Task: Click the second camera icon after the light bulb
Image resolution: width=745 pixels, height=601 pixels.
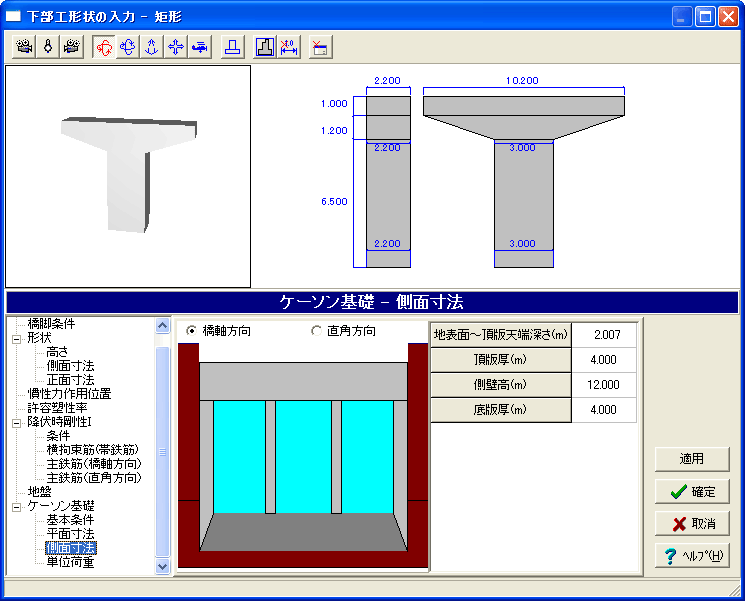Action: click(72, 47)
